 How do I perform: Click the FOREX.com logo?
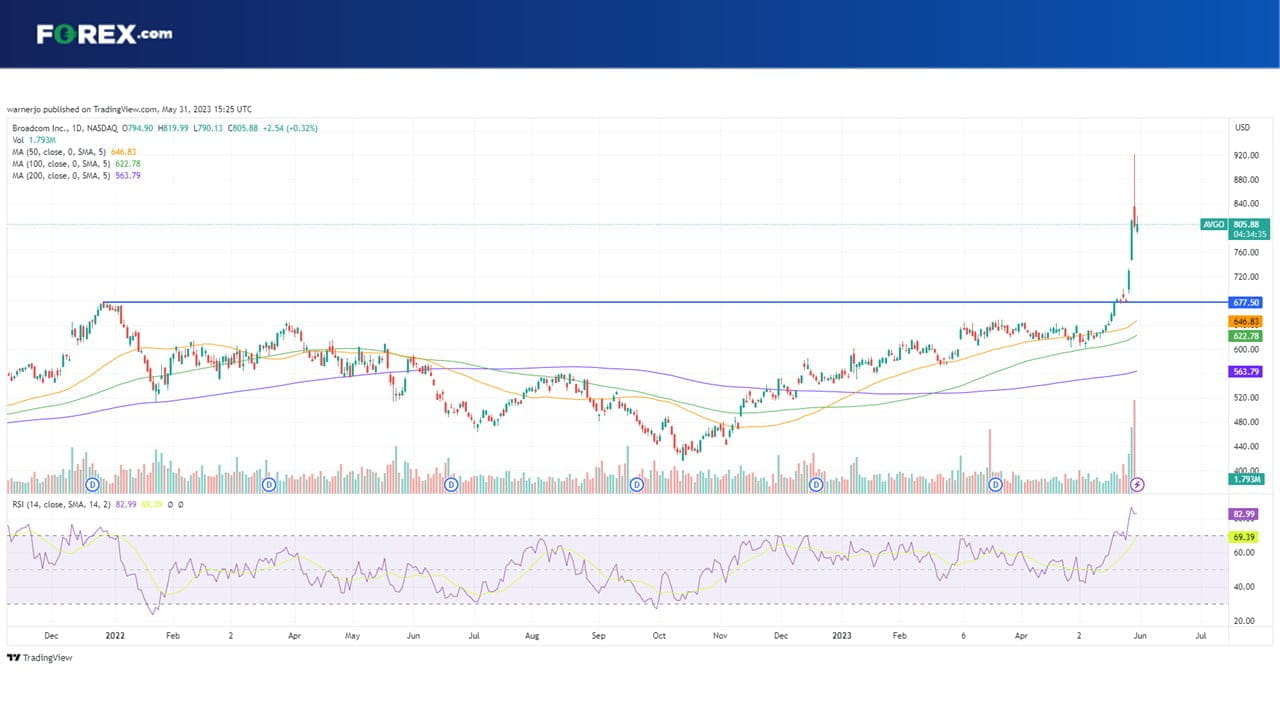104,34
